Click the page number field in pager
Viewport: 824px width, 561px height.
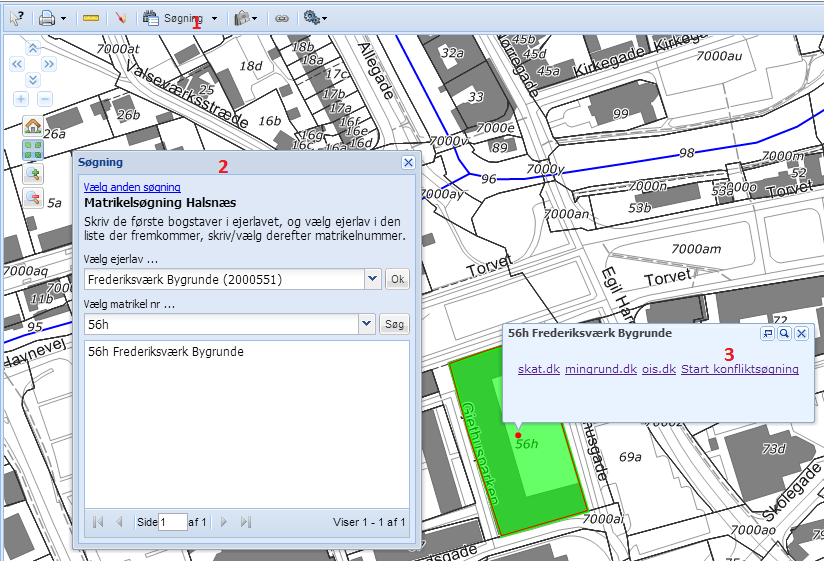[172, 522]
